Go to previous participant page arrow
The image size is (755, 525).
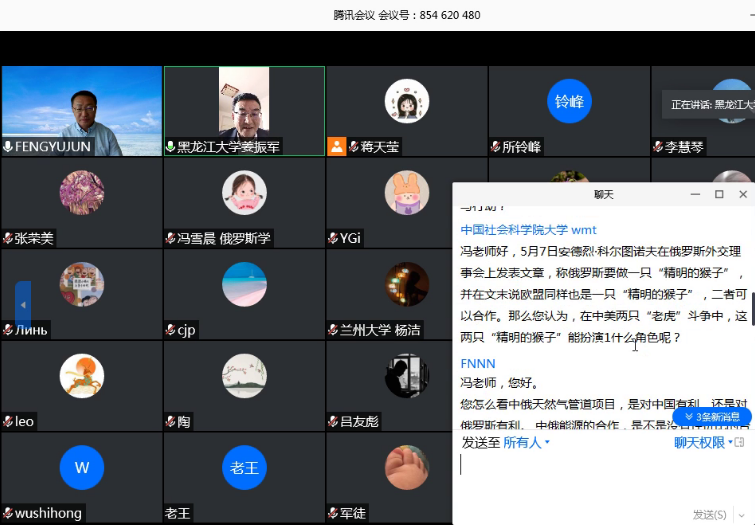23,305
